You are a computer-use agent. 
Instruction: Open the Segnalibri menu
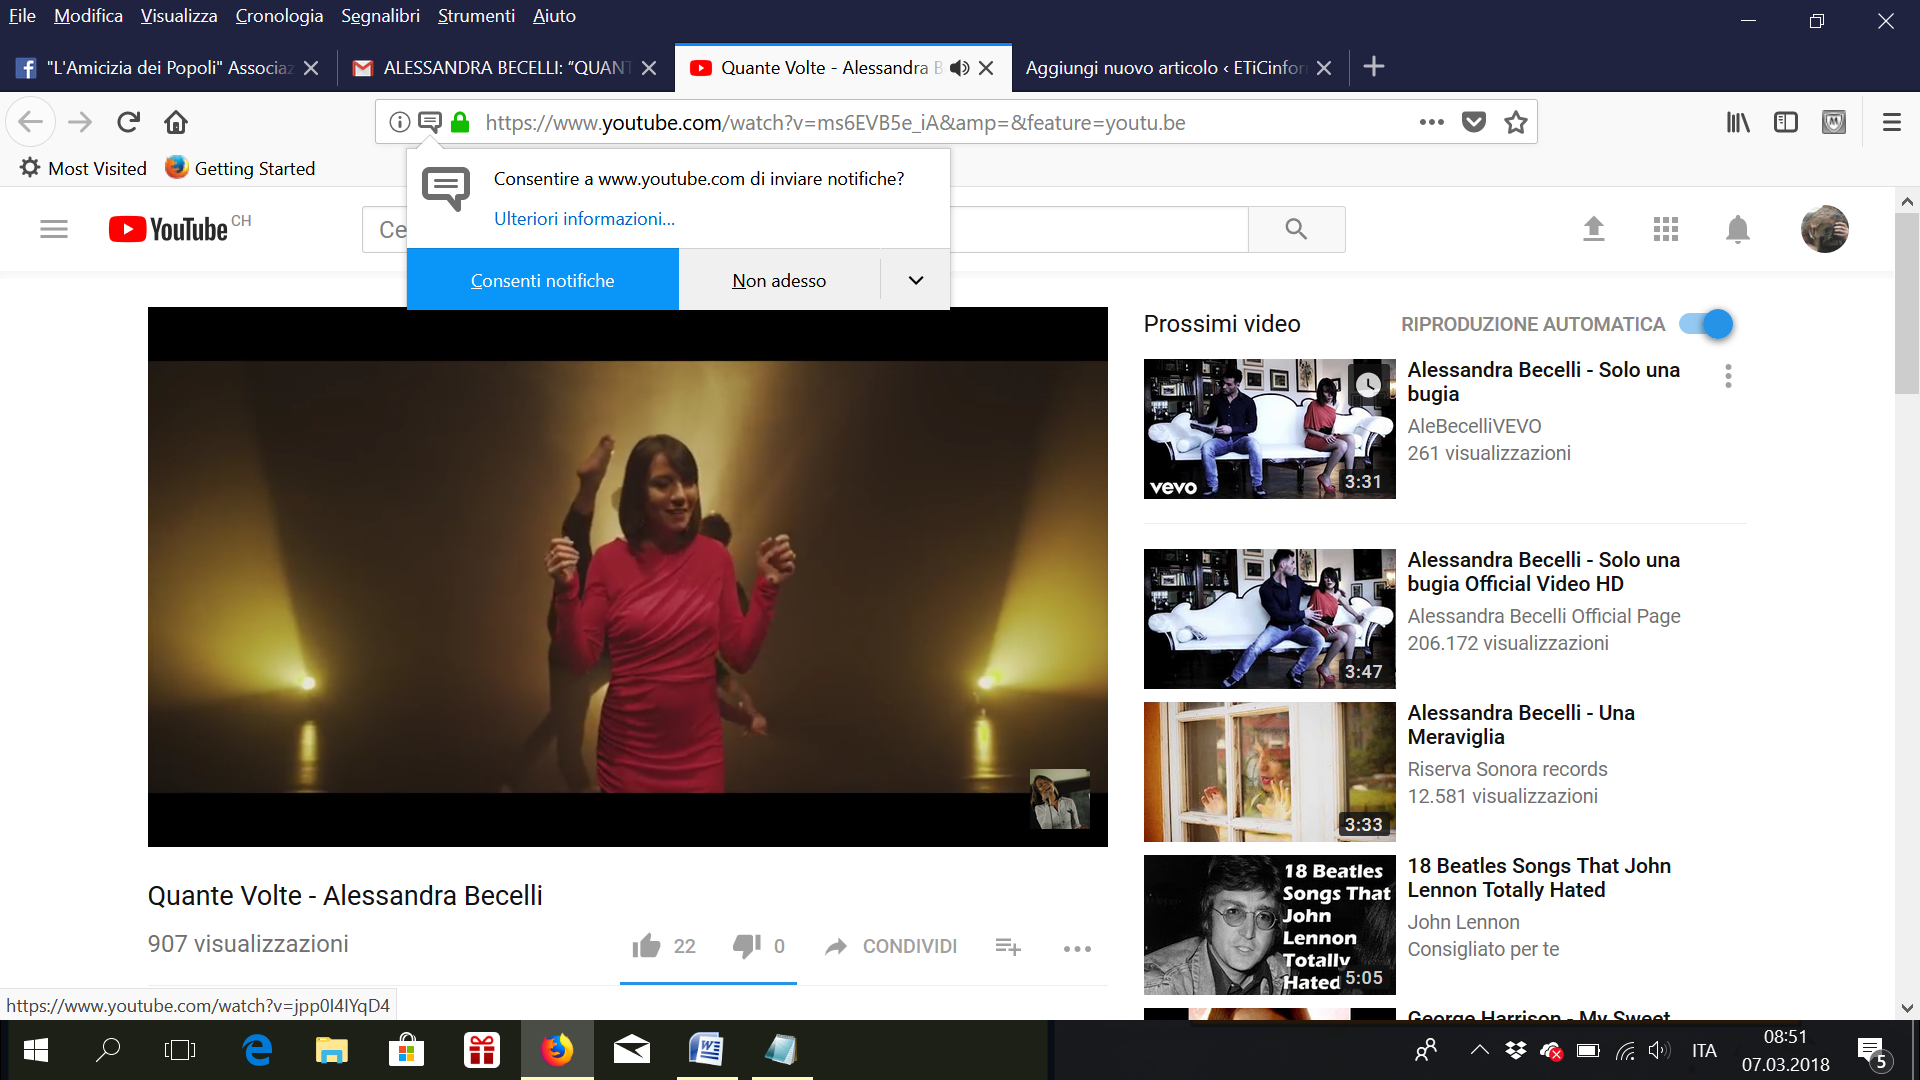pyautogui.click(x=380, y=16)
